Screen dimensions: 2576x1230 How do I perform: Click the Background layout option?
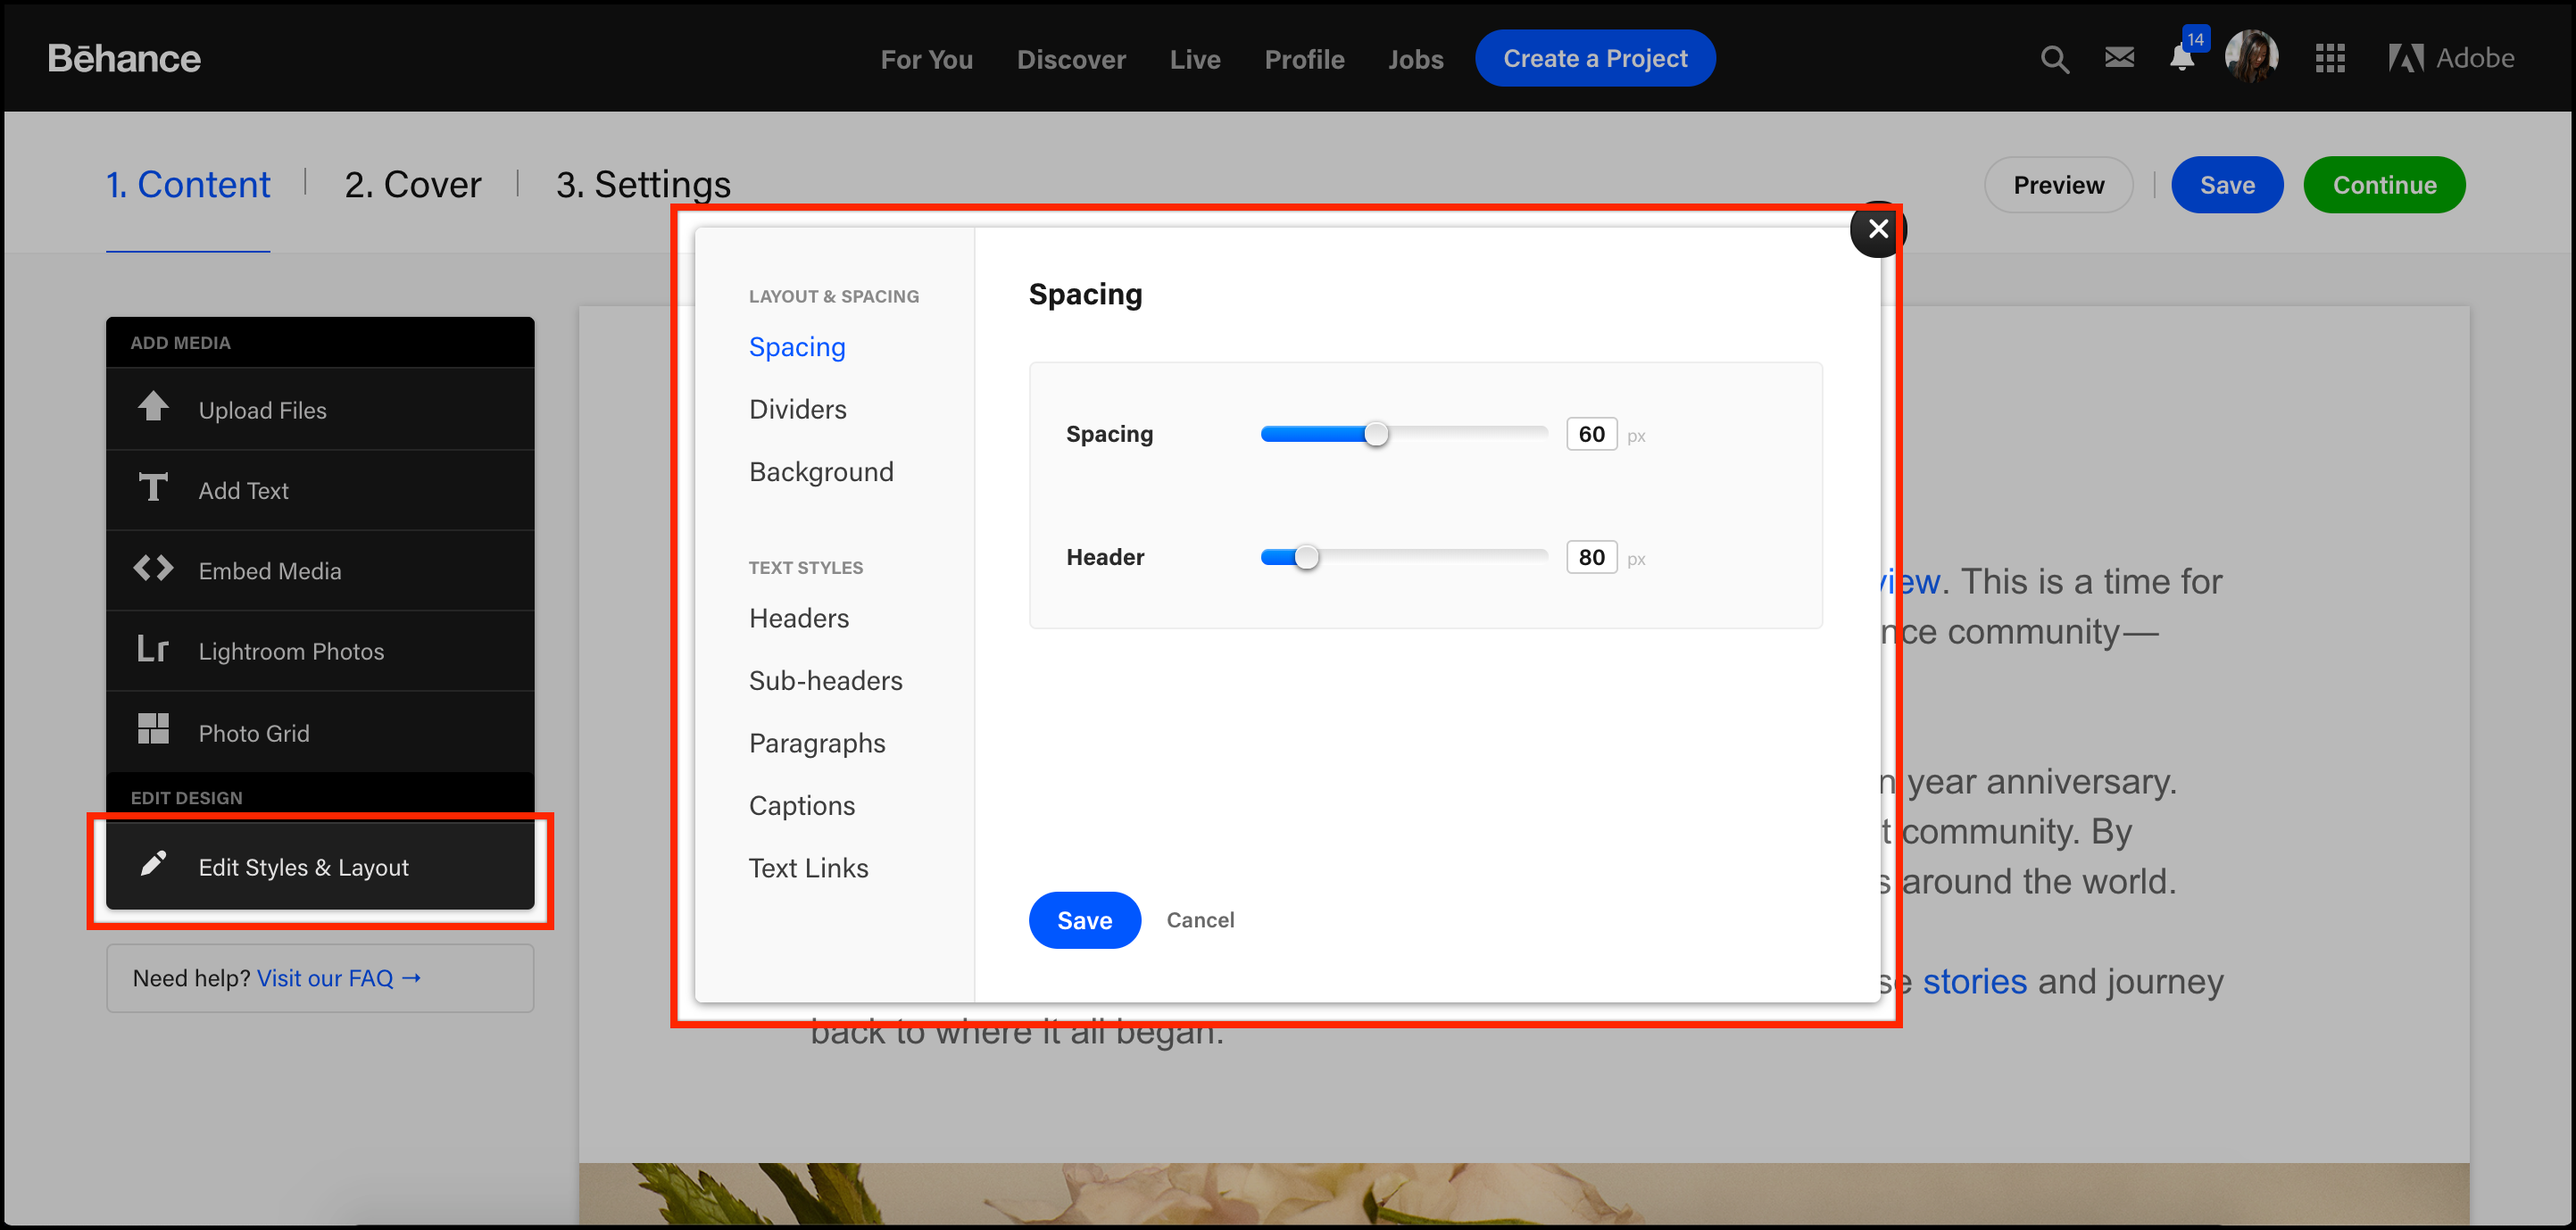(821, 471)
